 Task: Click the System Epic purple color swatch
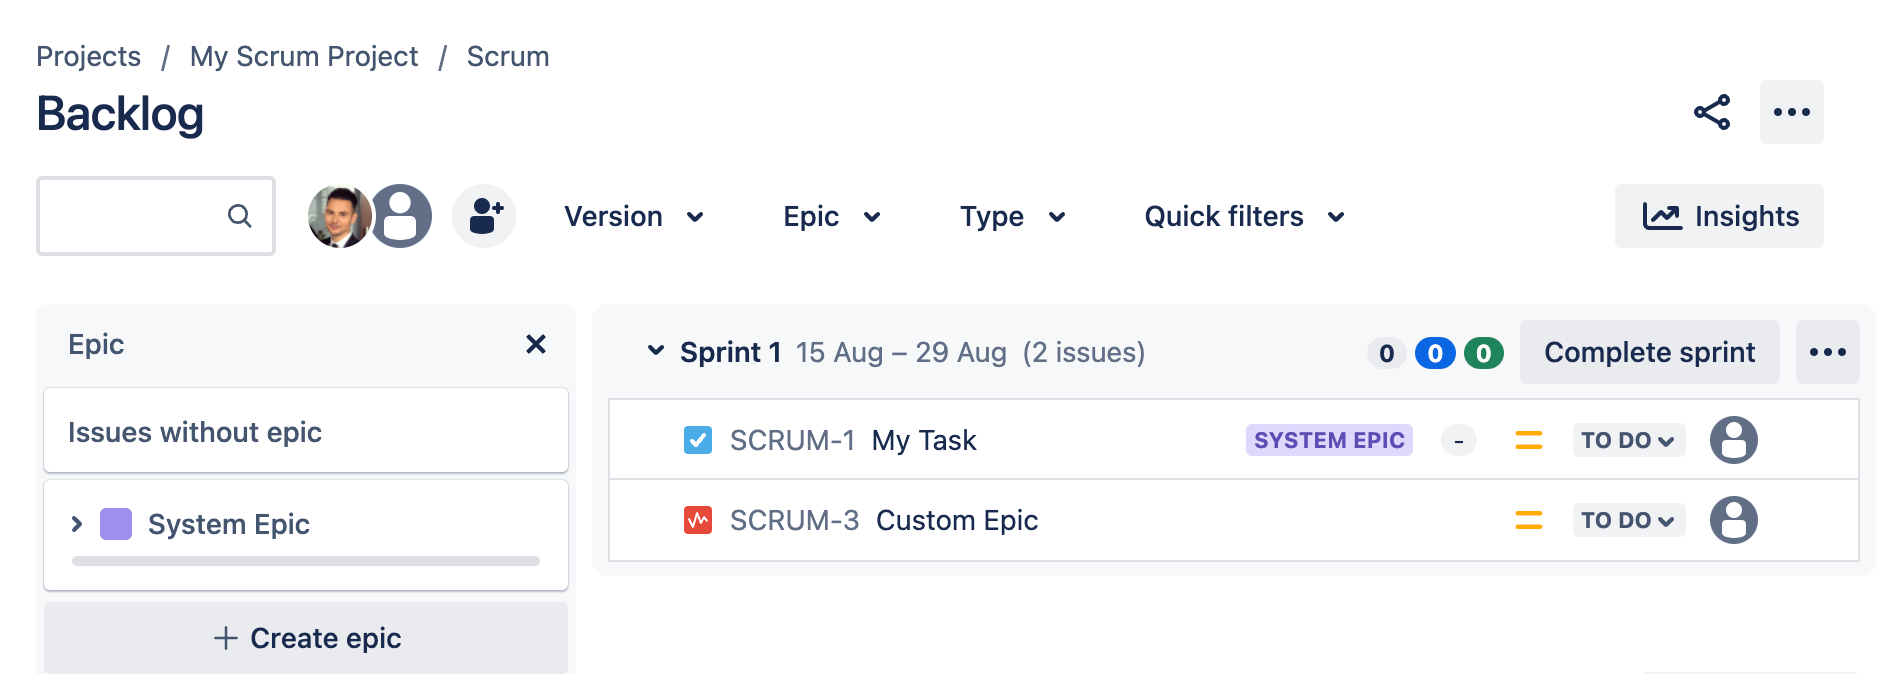point(116,524)
